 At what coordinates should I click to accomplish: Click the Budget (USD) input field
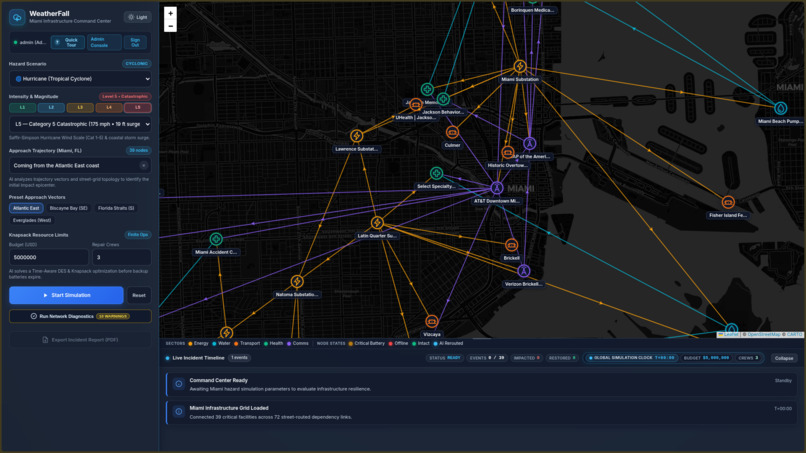49,257
